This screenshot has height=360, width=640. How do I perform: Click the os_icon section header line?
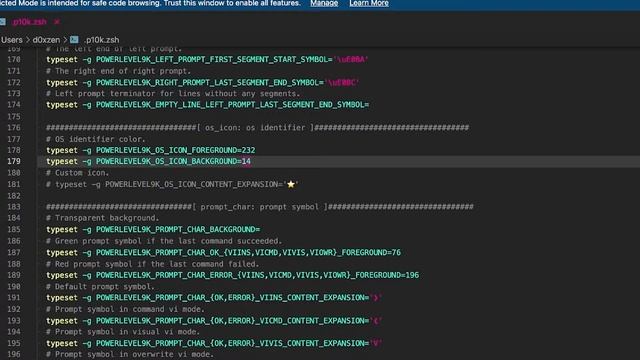(258, 127)
